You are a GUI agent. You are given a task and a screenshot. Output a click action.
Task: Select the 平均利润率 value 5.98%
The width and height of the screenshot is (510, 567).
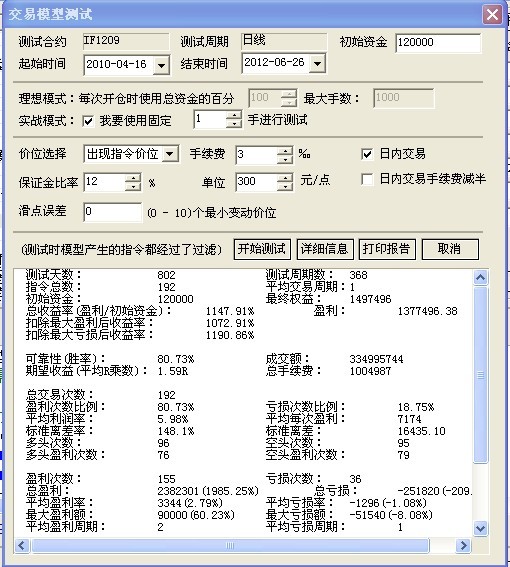tap(173, 419)
